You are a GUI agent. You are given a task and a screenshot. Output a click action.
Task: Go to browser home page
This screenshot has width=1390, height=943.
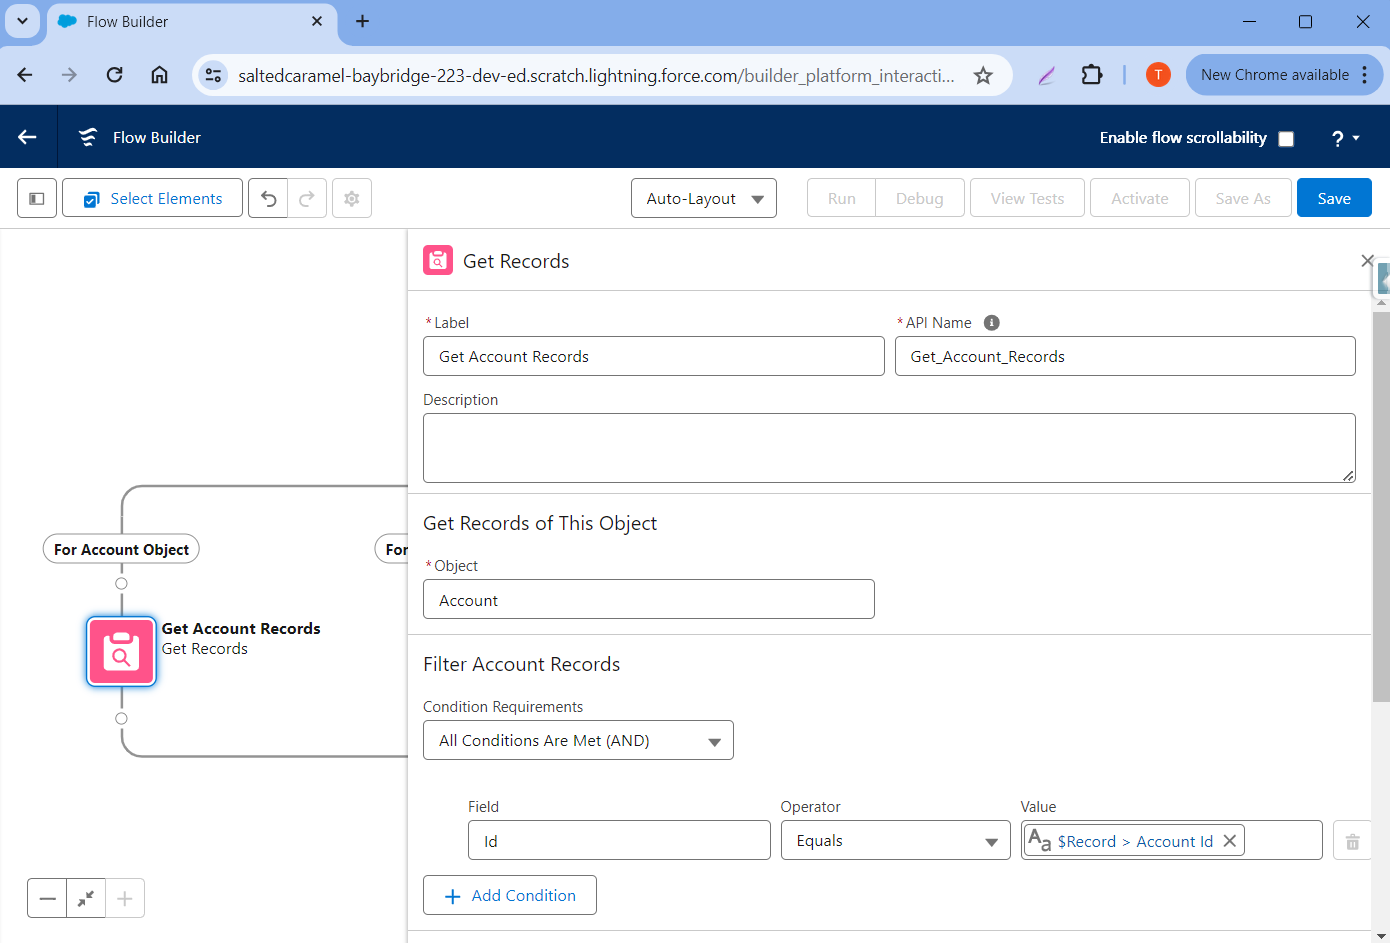point(159,75)
